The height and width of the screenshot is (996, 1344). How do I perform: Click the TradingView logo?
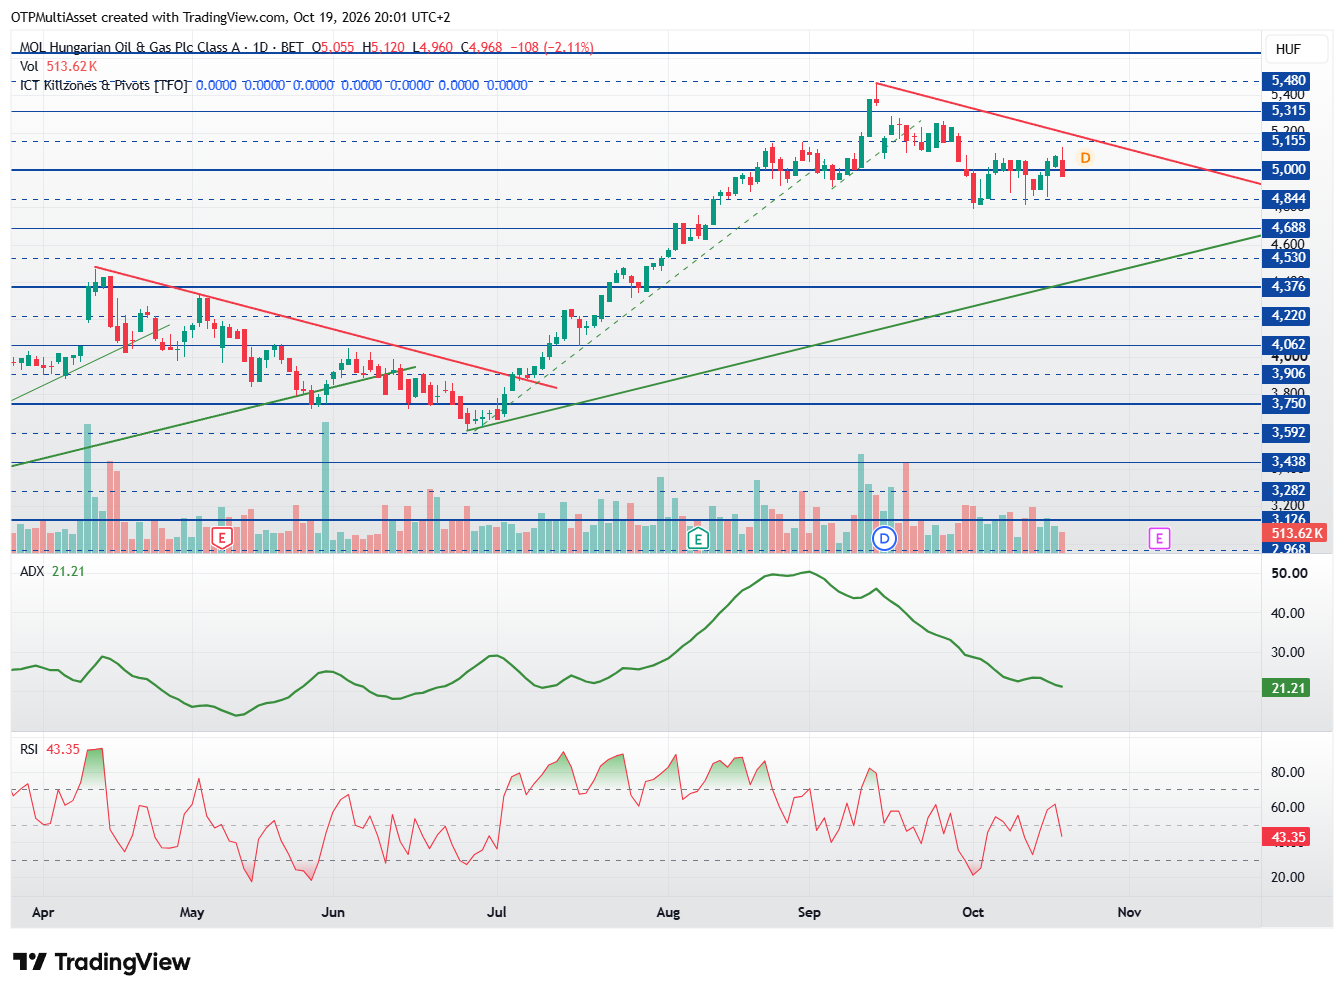102,962
